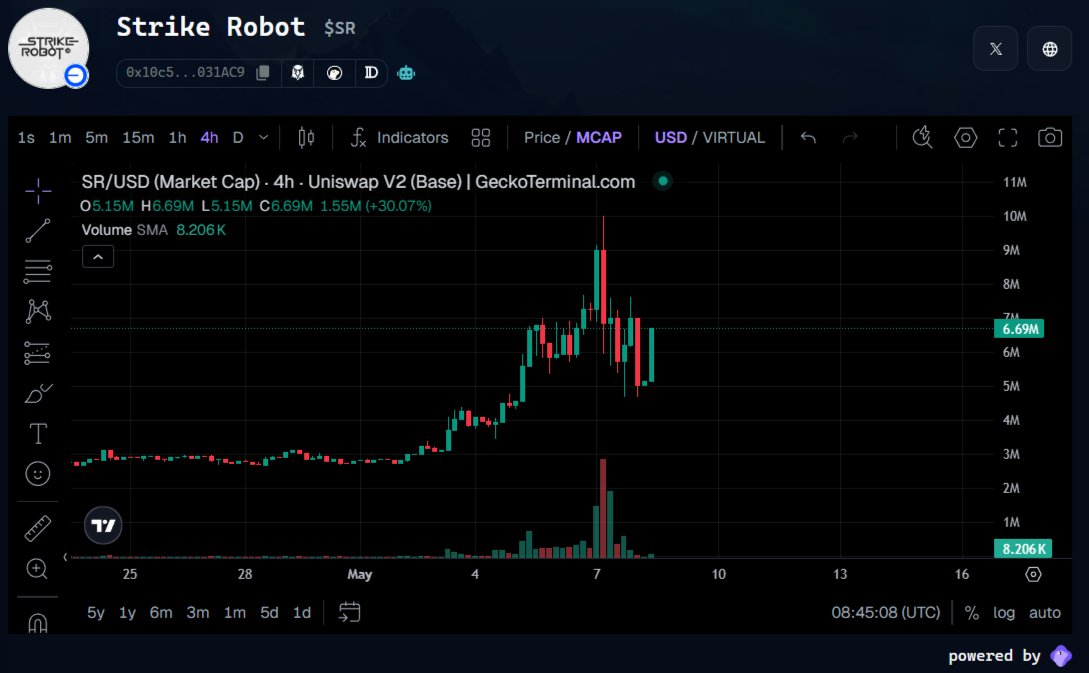Click the TradingView logo badge
Screen dimensions: 1089x673
[x=103, y=525]
